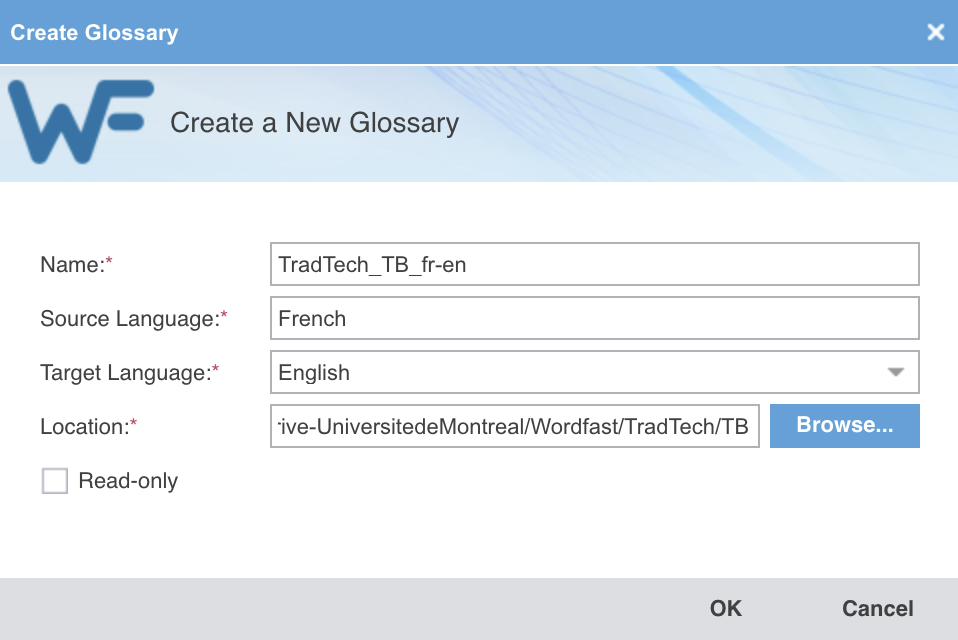Click the "Create a New Glossary" heading
Image resolution: width=958 pixels, height=640 pixels.
314,123
